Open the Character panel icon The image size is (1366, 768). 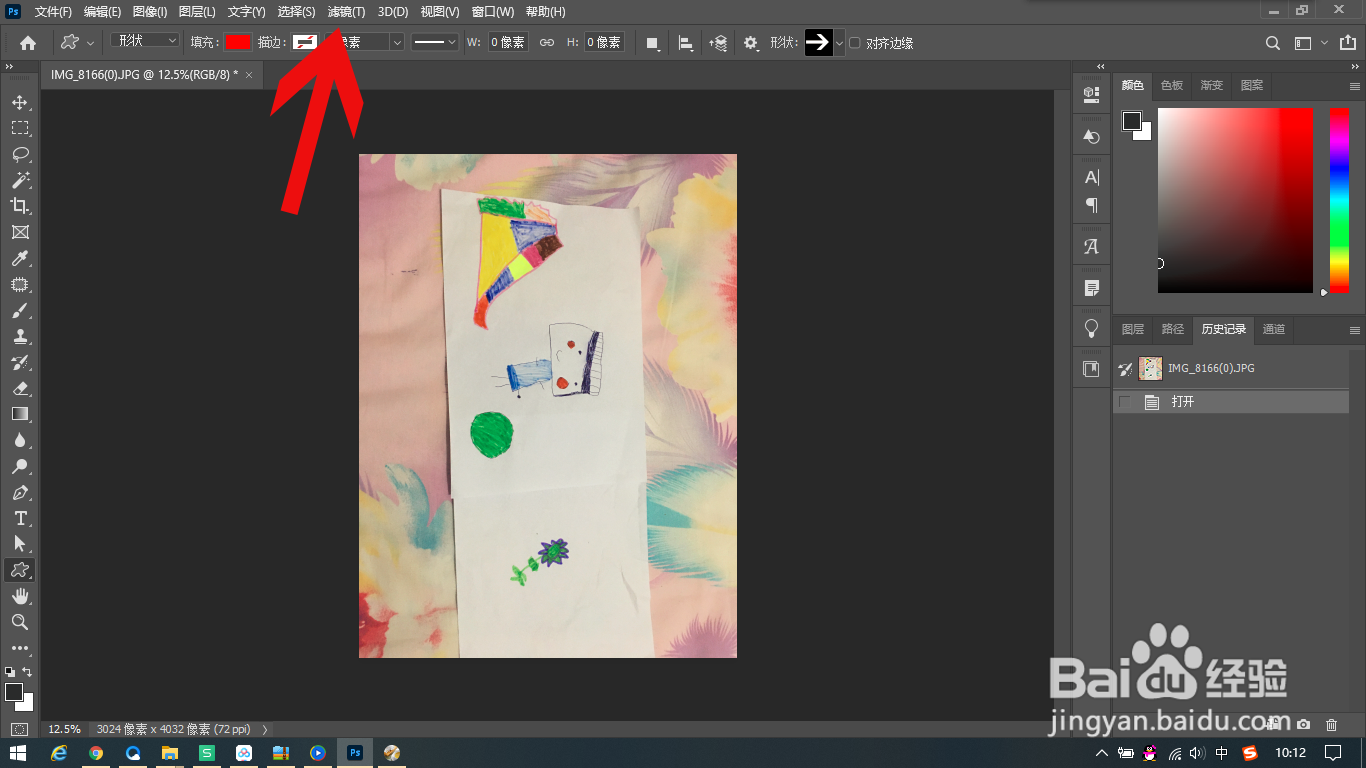(x=1091, y=178)
